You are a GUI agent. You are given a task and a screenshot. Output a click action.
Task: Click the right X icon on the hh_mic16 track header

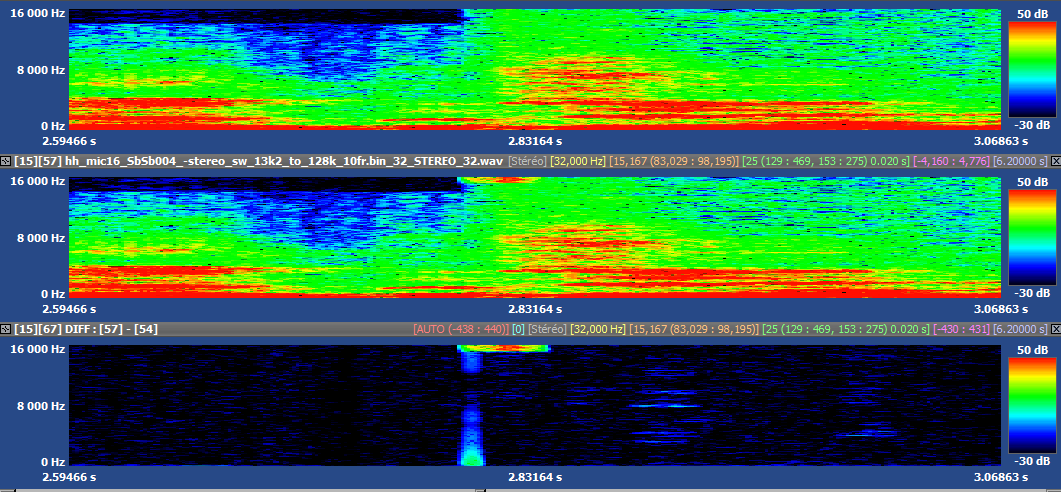coord(1054,161)
